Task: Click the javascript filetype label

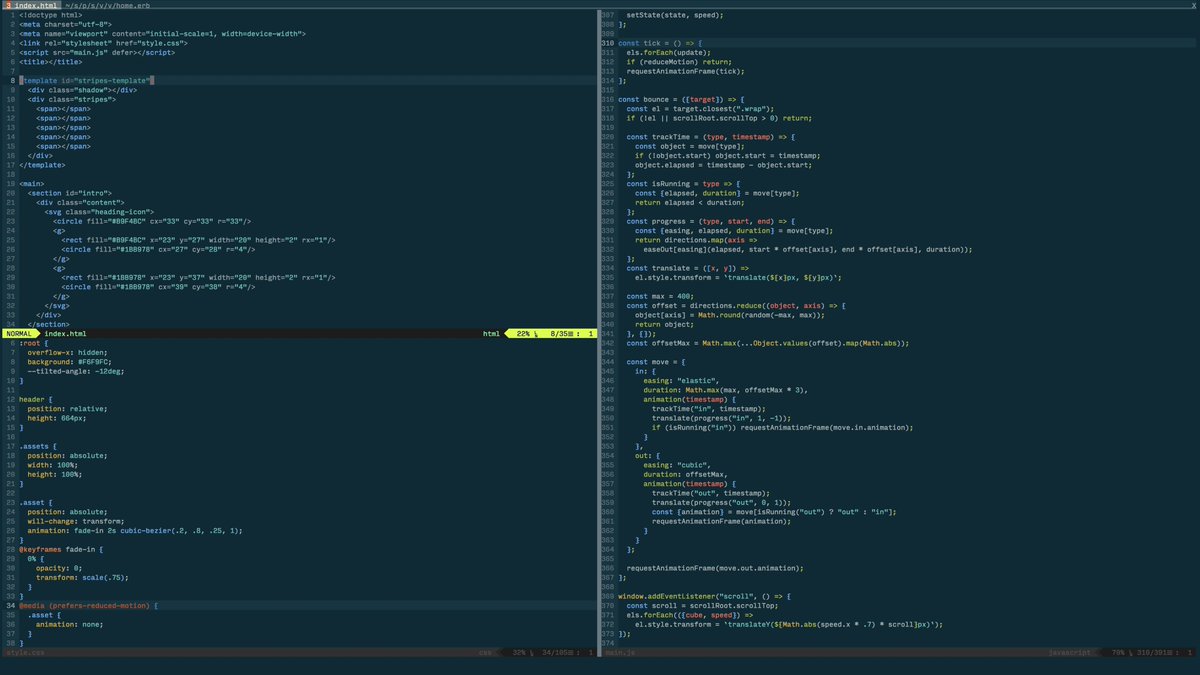Action: [x=1068, y=653]
